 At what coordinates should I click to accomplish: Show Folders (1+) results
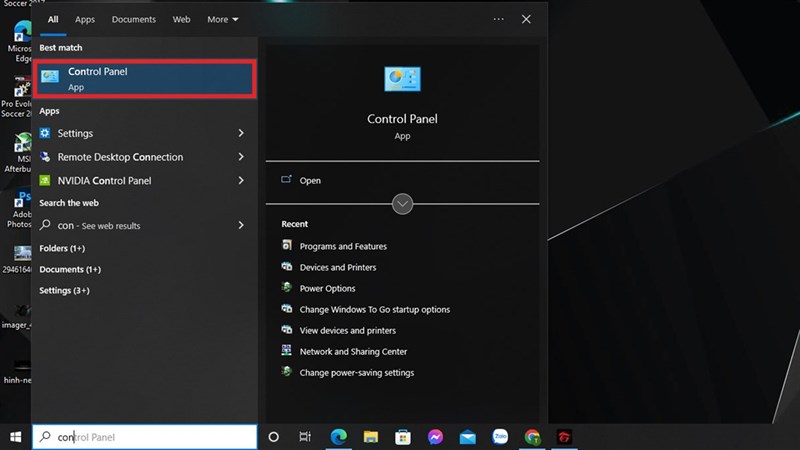click(x=62, y=248)
